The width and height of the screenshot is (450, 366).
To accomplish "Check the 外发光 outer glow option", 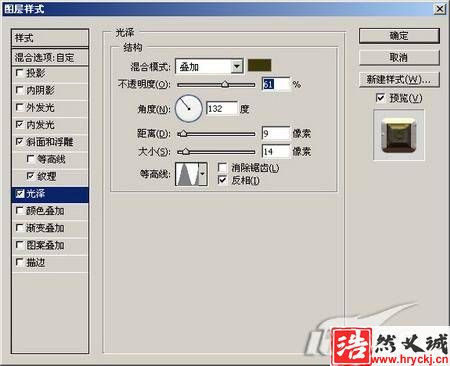I will click(x=19, y=107).
